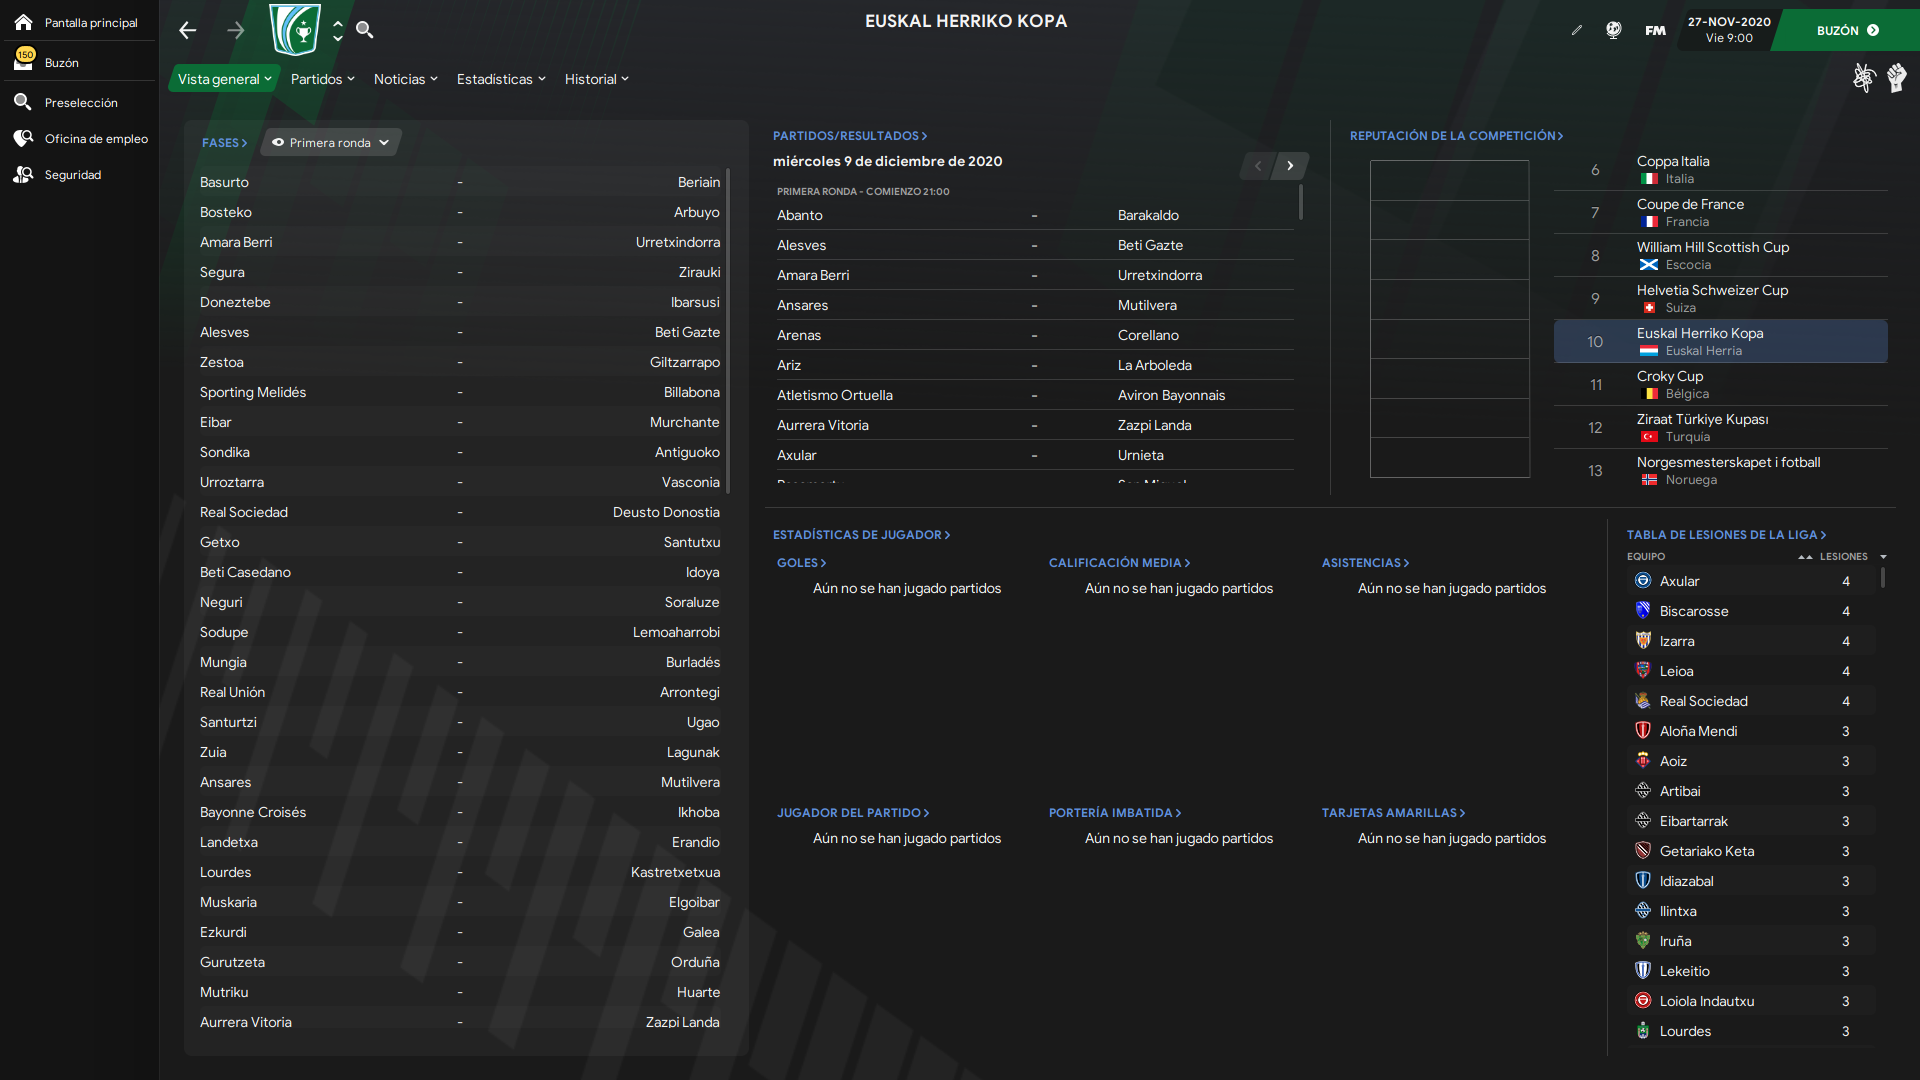Screen dimensions: 1920x1080
Task: Click the Getariako Keta club crest
Action: coord(1643,850)
